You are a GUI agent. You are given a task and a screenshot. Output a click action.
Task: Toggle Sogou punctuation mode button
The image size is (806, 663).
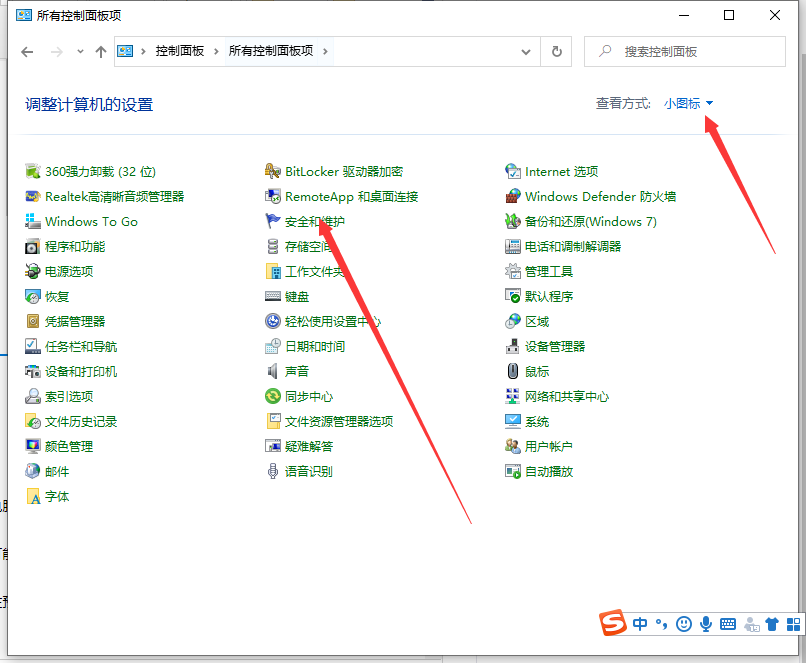(661, 624)
